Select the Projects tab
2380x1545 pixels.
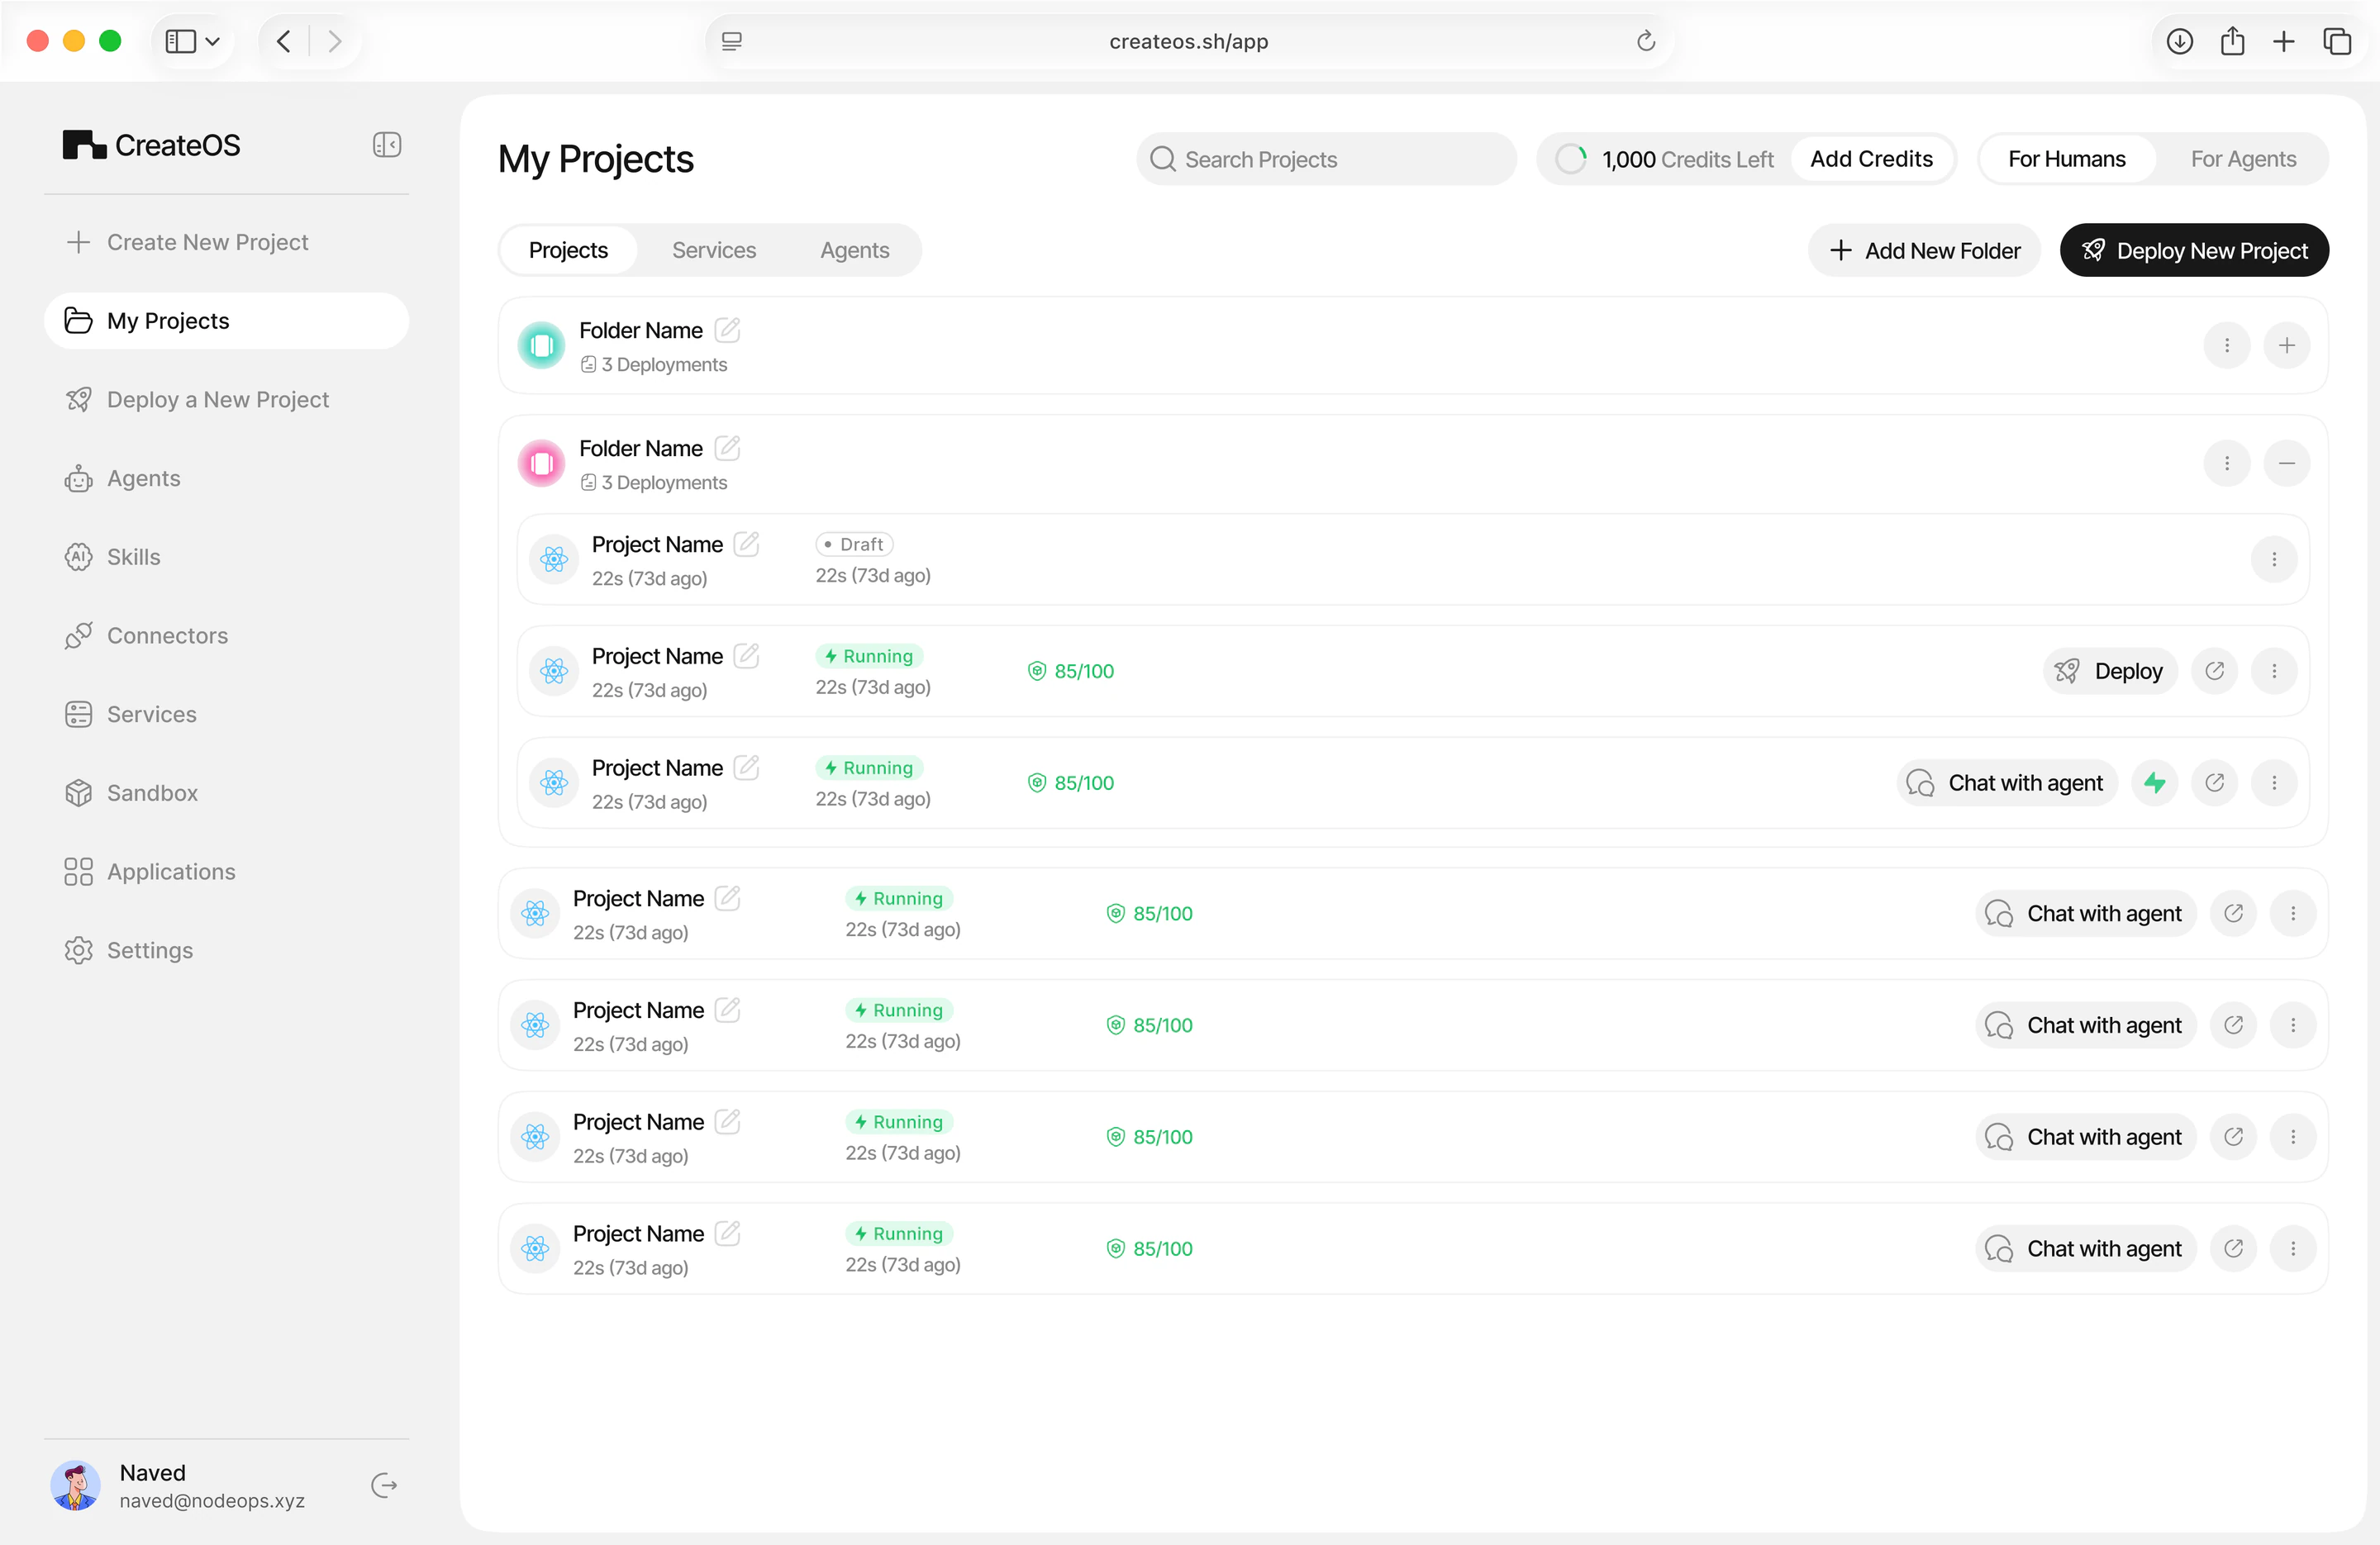[568, 250]
